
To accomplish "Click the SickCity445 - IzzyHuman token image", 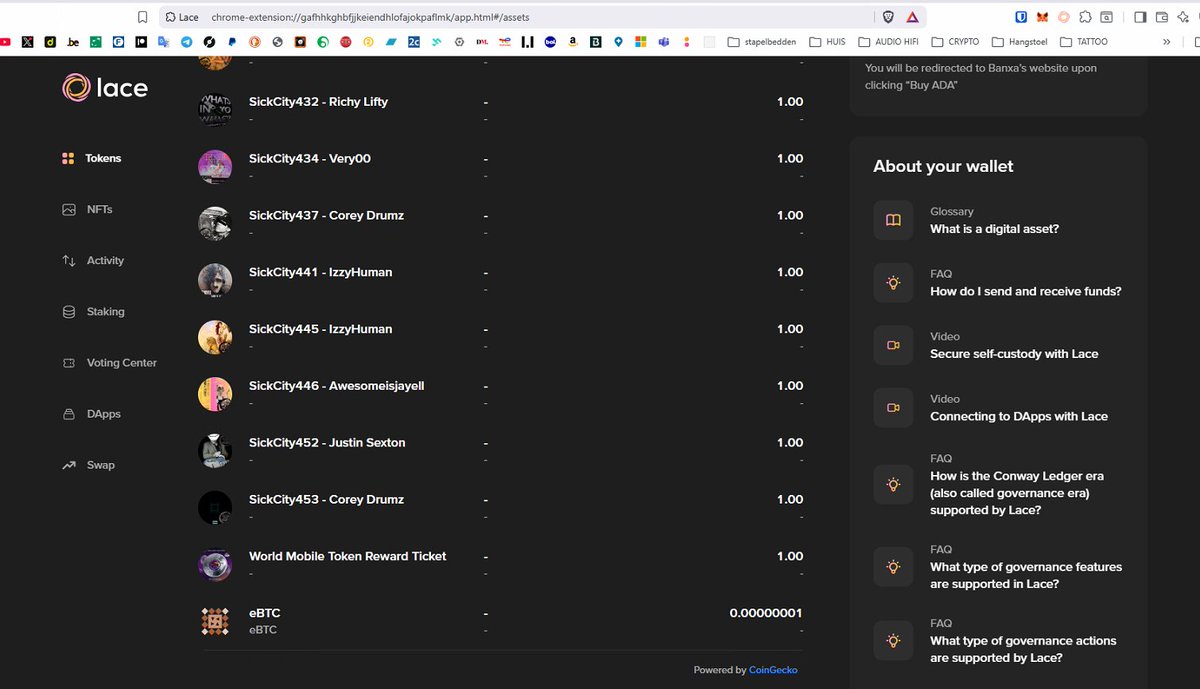I will [x=215, y=337].
